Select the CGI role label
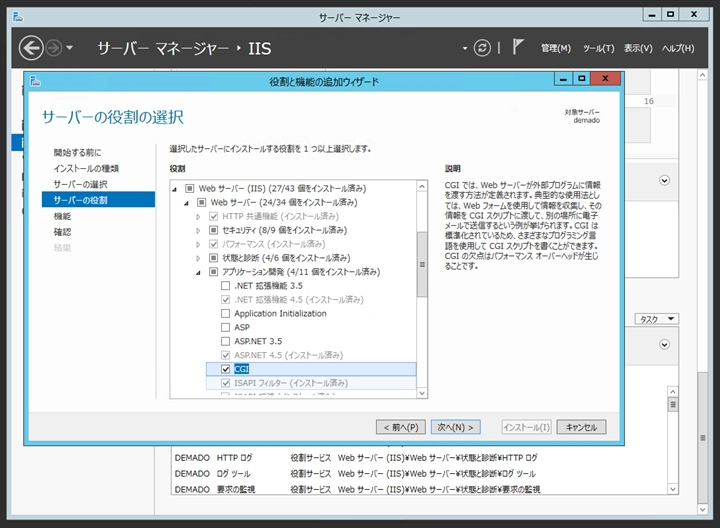The width and height of the screenshot is (720, 528). pyautogui.click(x=242, y=369)
